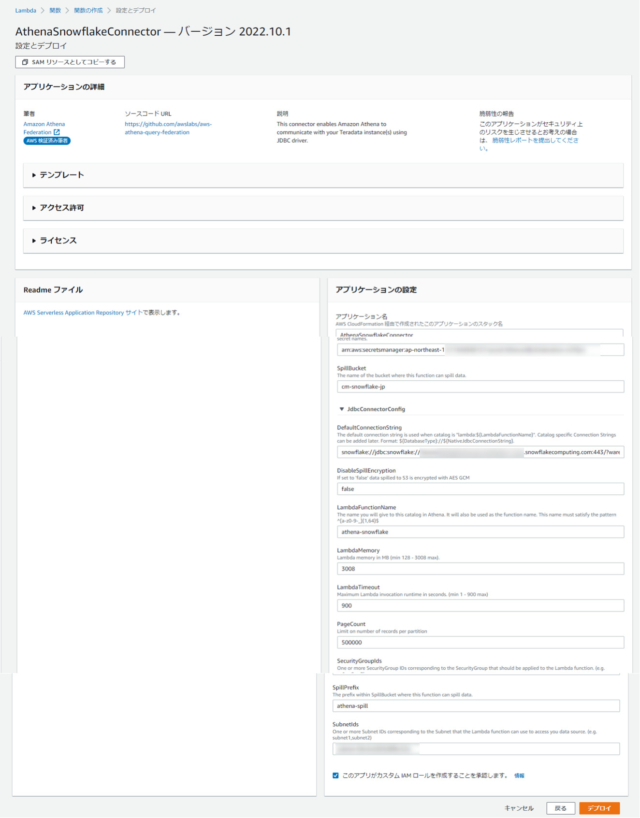Click the アプリケーションの設定 heading

376,290
